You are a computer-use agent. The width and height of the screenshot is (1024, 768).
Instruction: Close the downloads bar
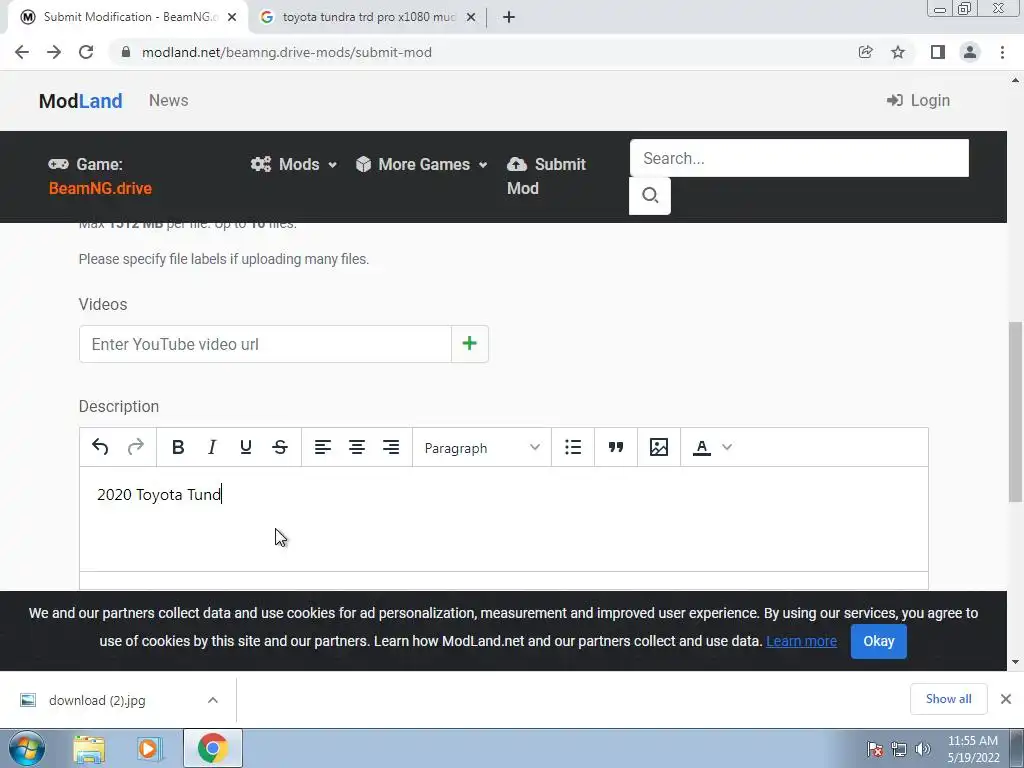click(1006, 699)
